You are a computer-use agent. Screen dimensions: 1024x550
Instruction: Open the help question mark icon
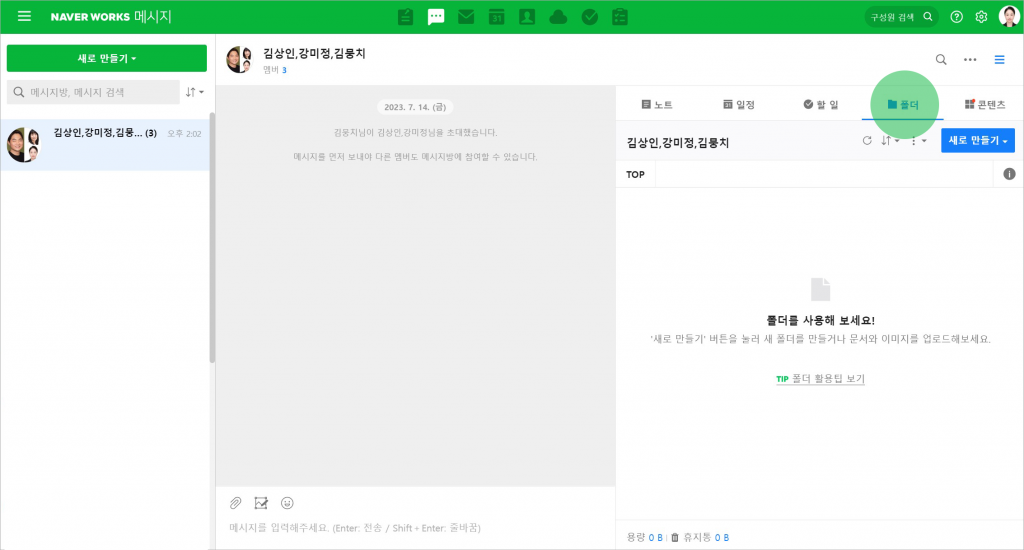[x=956, y=17]
